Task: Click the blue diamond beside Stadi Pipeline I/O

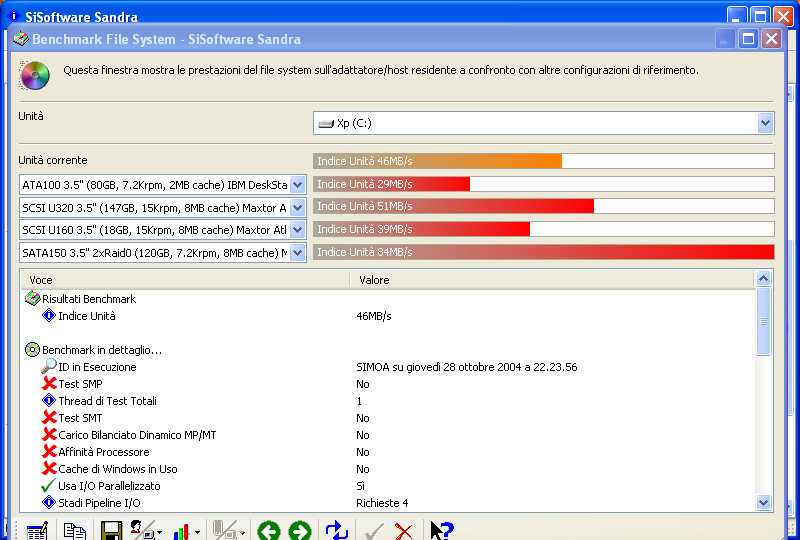Action: [48, 502]
